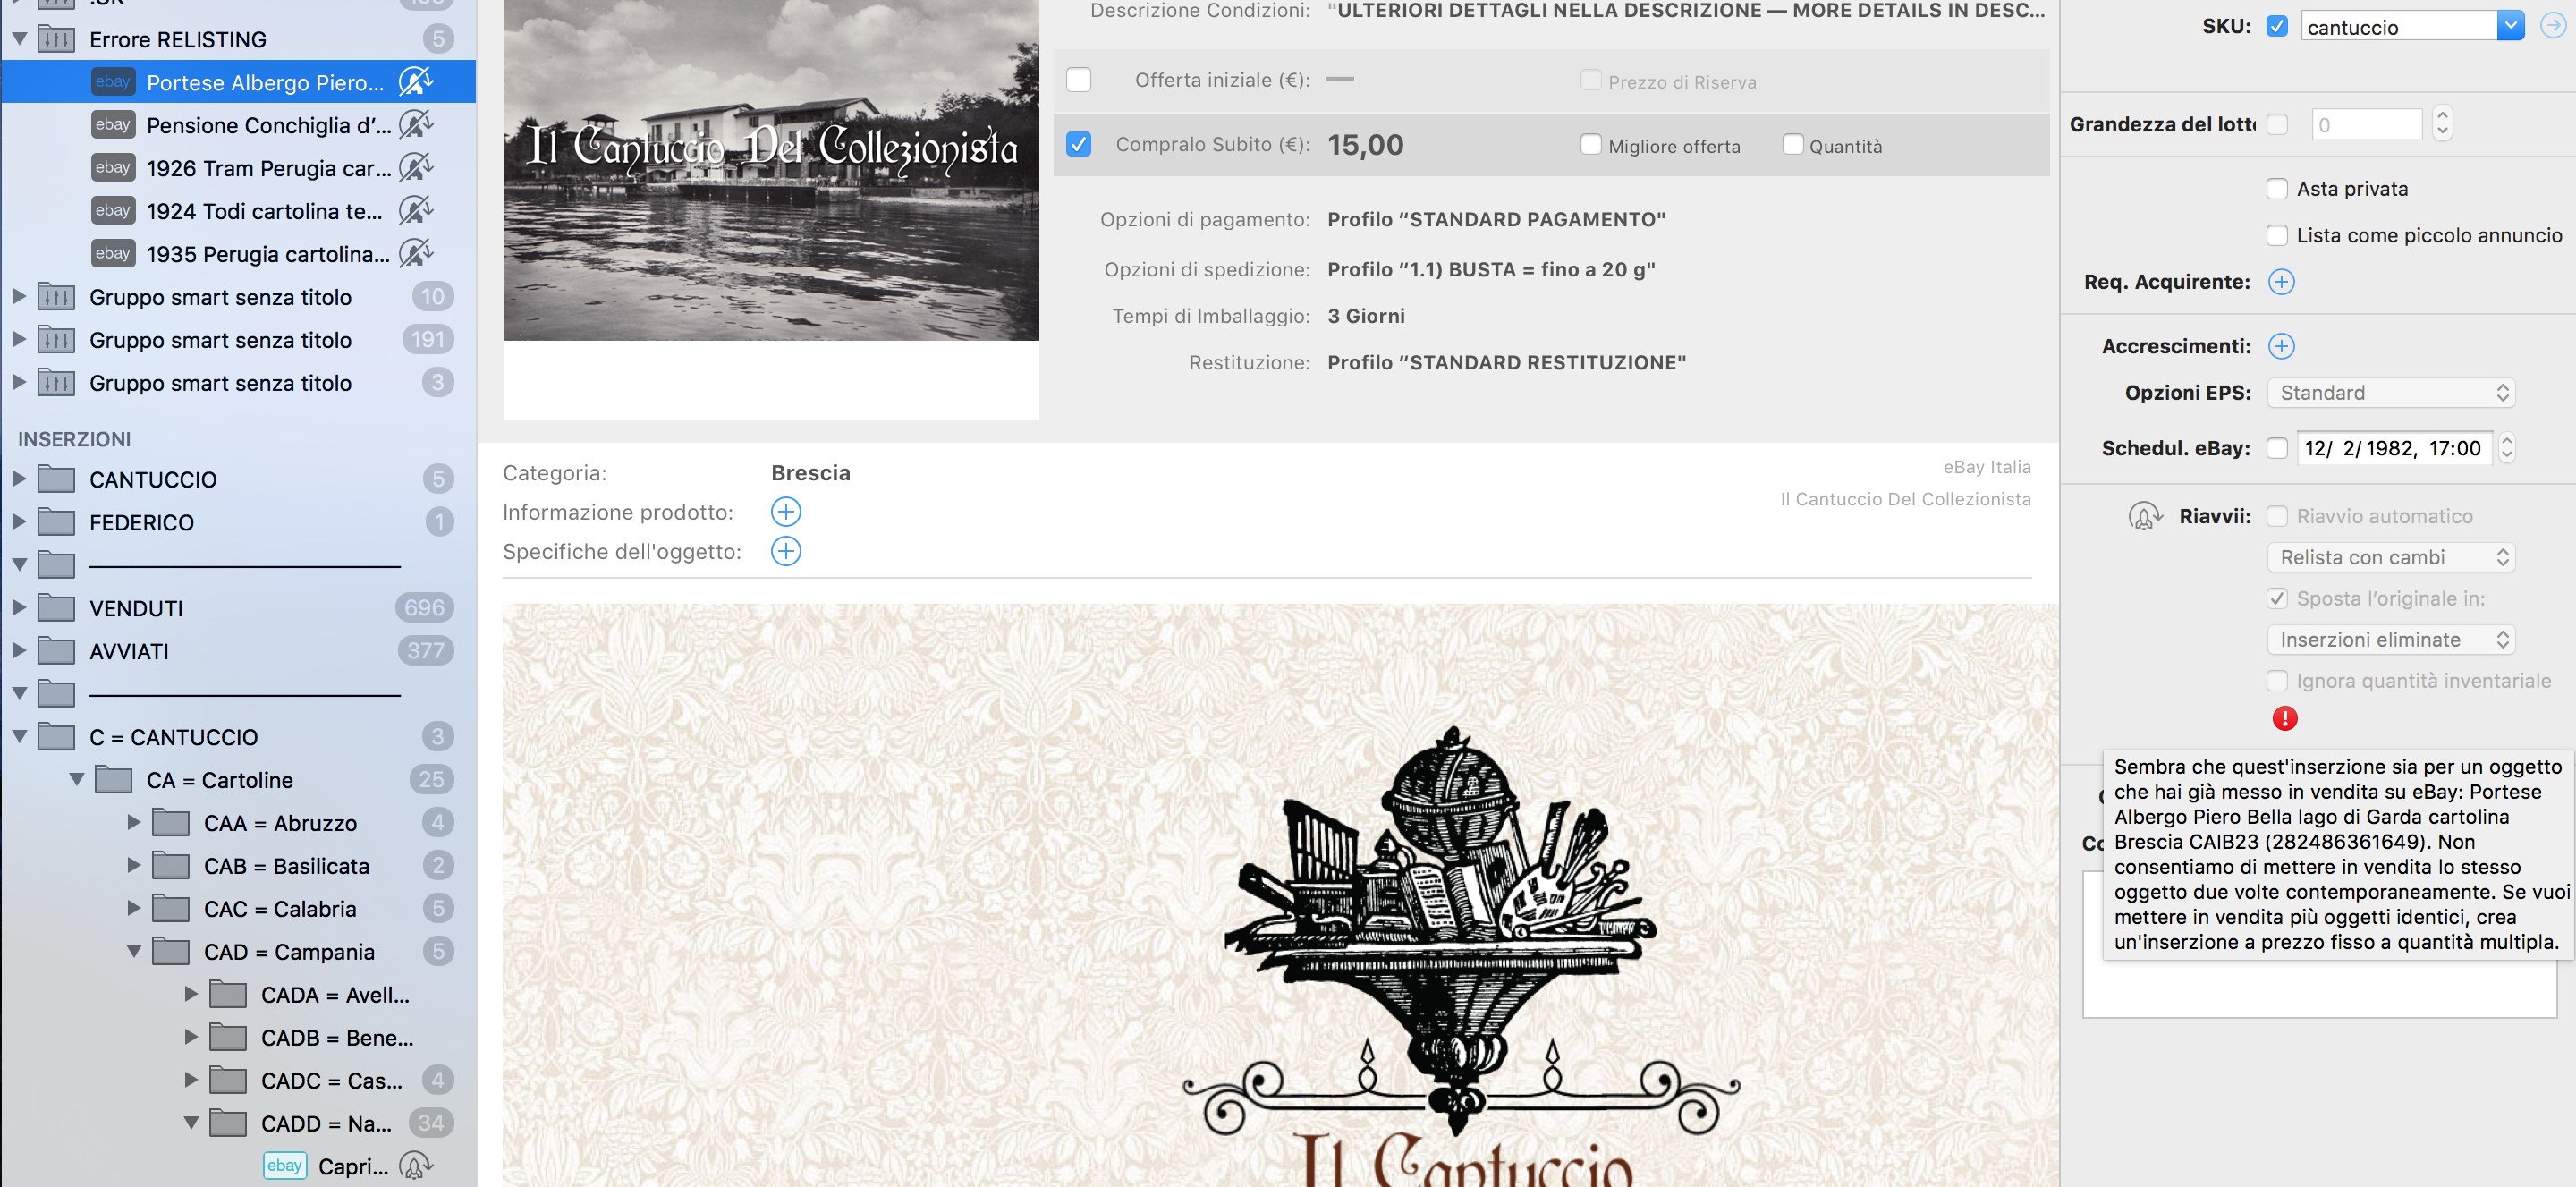
Task: Add Accrescimenti with the plus icon
Action: 2281,346
